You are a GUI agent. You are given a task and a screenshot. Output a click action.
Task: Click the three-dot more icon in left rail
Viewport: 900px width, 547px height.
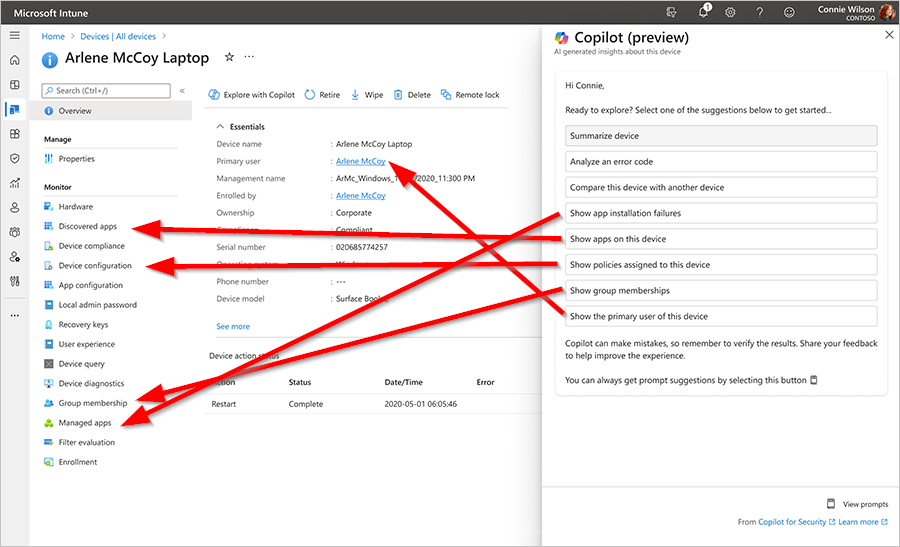click(x=15, y=315)
